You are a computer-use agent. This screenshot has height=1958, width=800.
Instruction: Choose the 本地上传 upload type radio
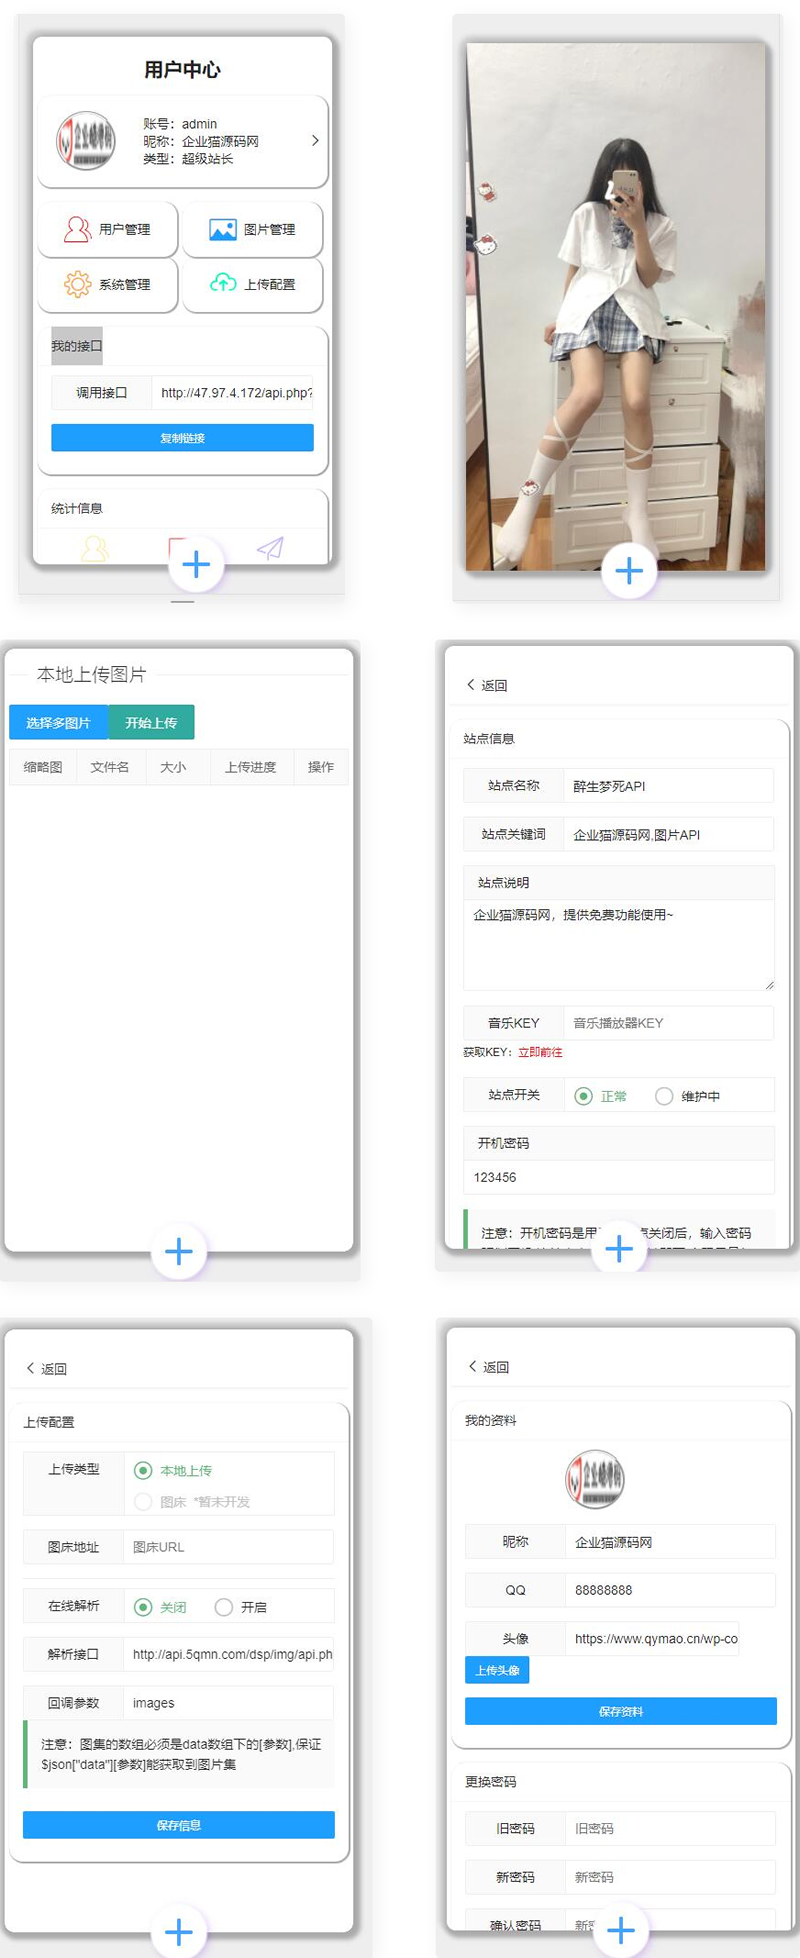[143, 1470]
